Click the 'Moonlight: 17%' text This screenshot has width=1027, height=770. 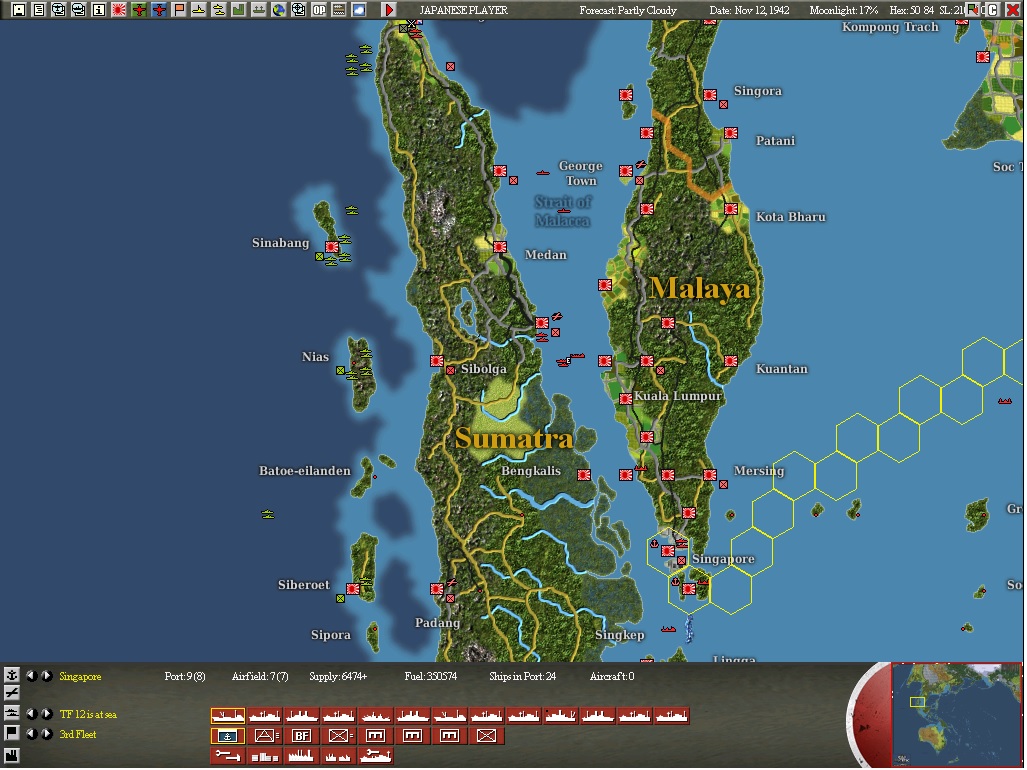[844, 10]
